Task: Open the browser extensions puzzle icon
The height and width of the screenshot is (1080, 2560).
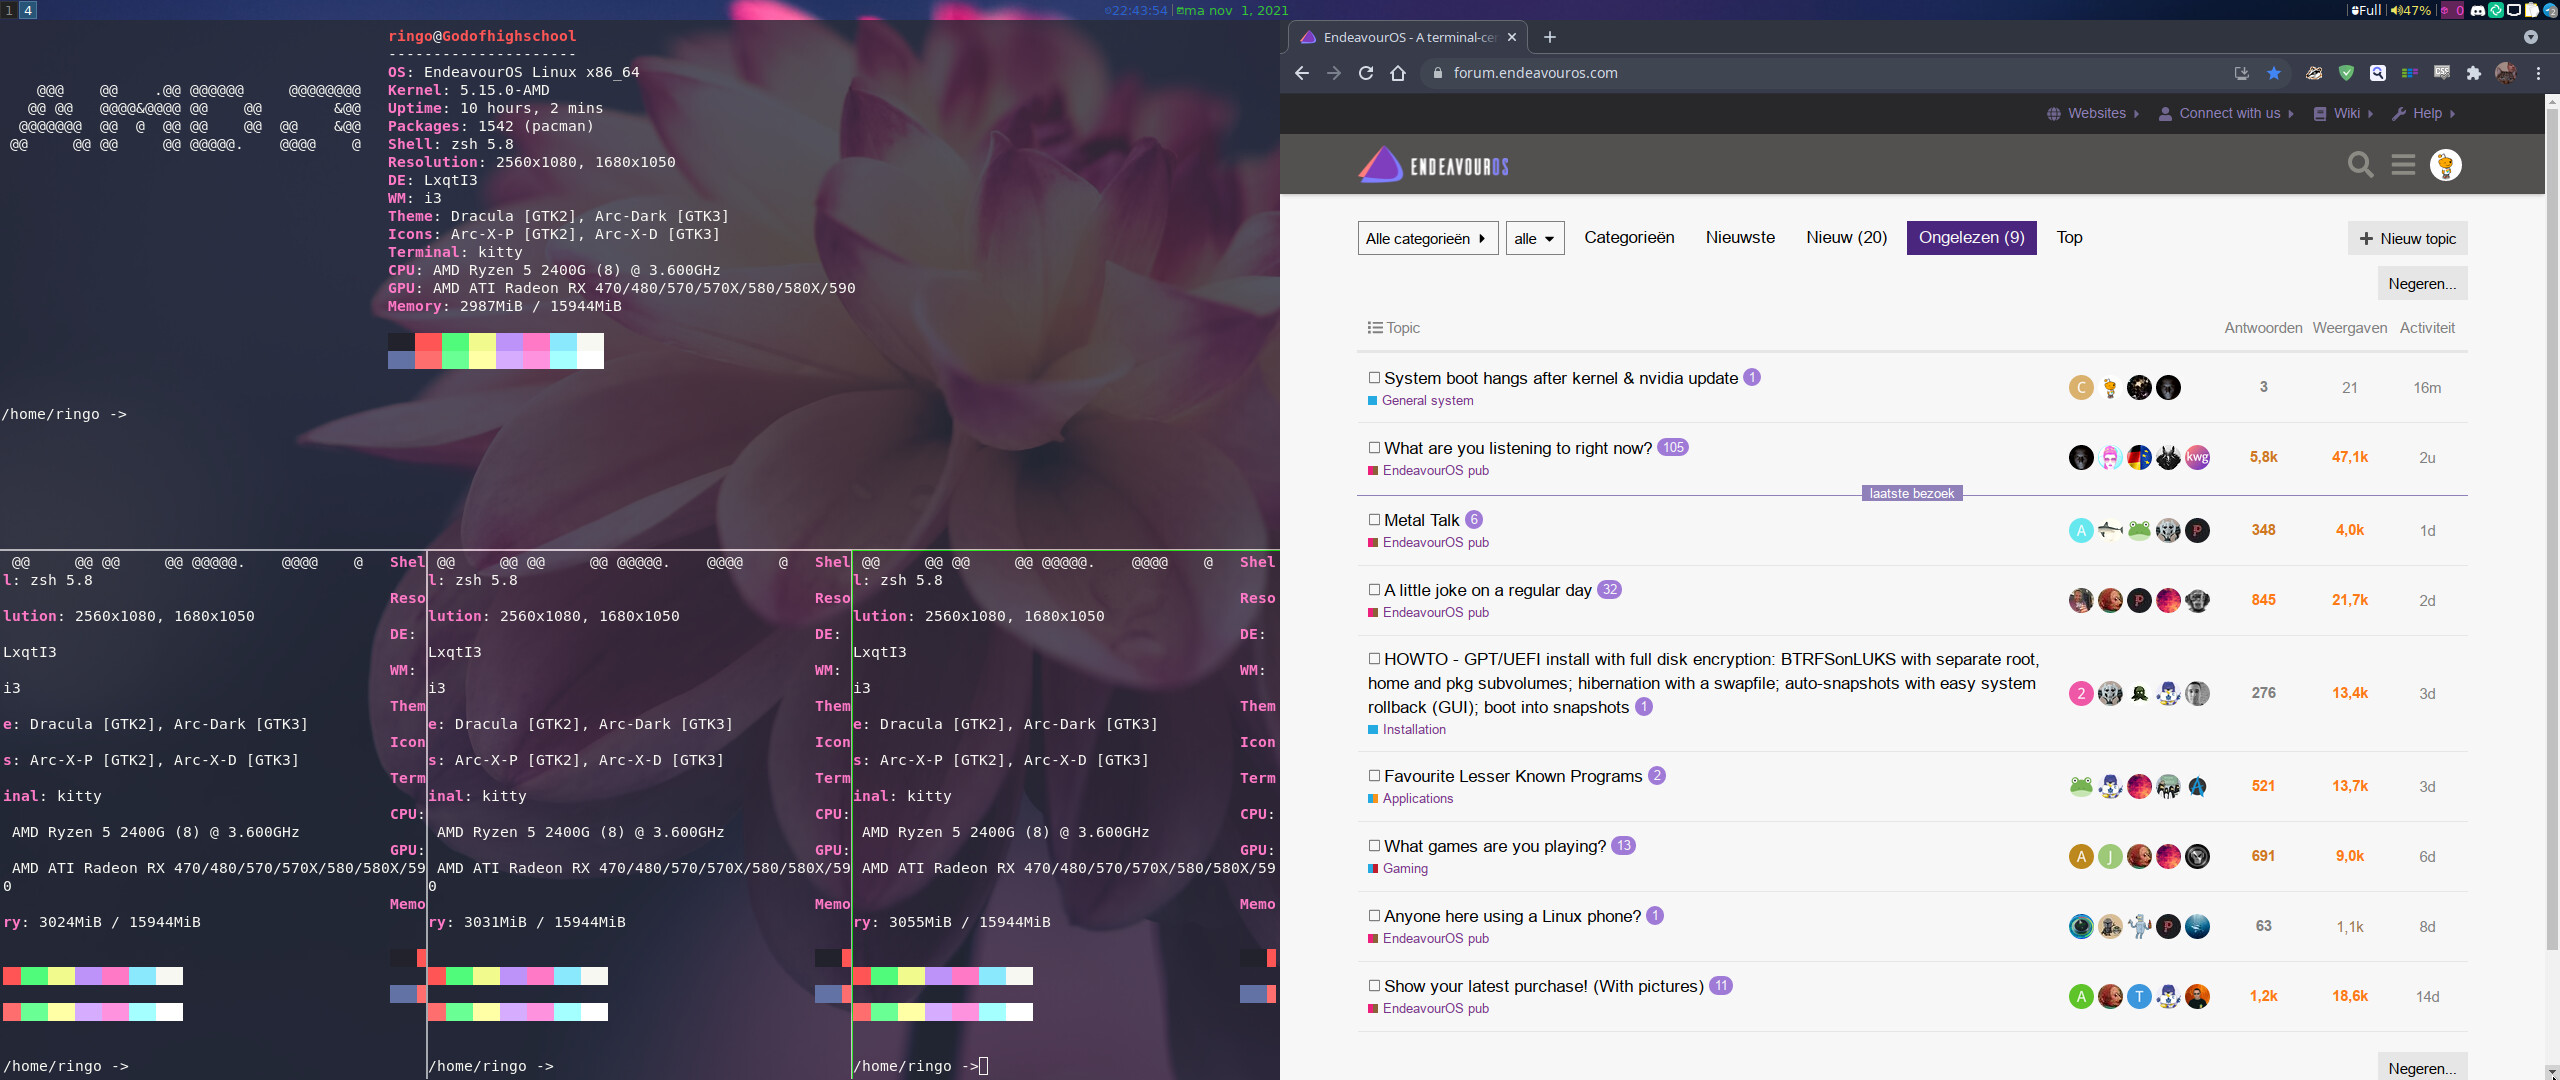Action: point(2474,73)
